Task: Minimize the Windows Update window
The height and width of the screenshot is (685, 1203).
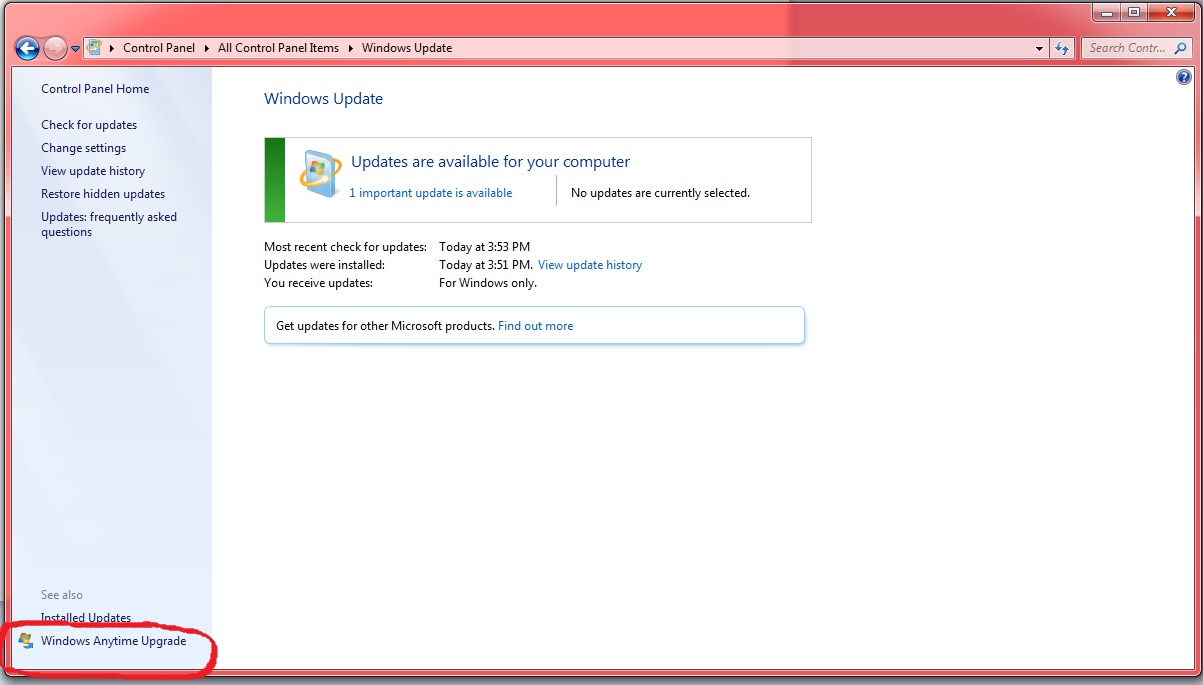Action: (x=1109, y=12)
